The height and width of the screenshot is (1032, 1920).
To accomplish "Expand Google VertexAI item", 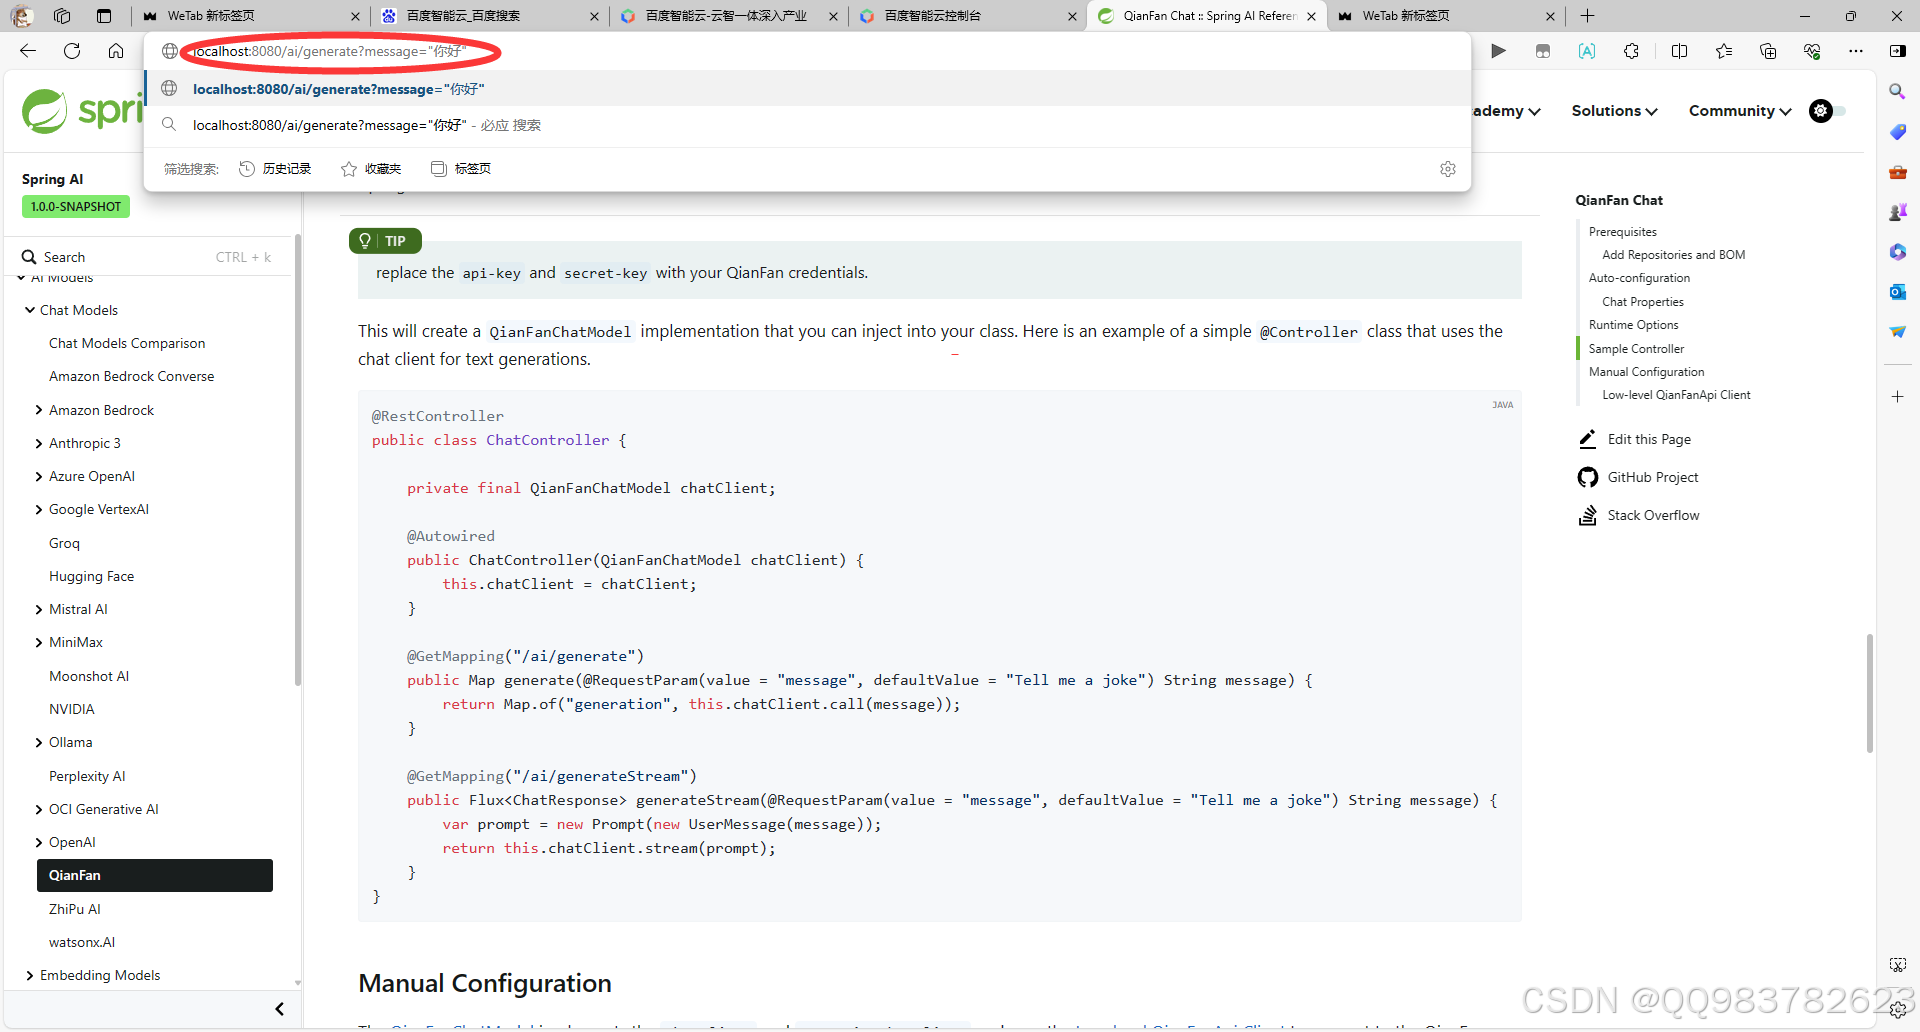I will (39, 509).
